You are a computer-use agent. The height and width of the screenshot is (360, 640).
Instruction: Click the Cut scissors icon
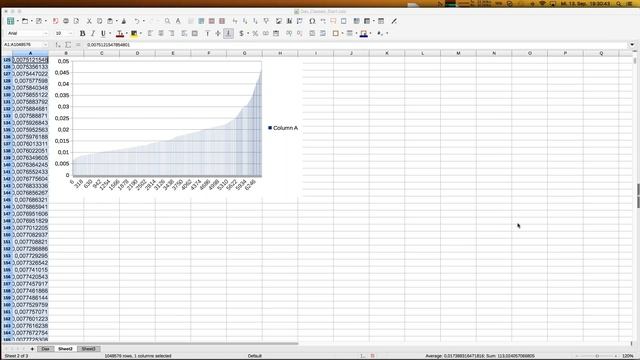tap(89, 21)
